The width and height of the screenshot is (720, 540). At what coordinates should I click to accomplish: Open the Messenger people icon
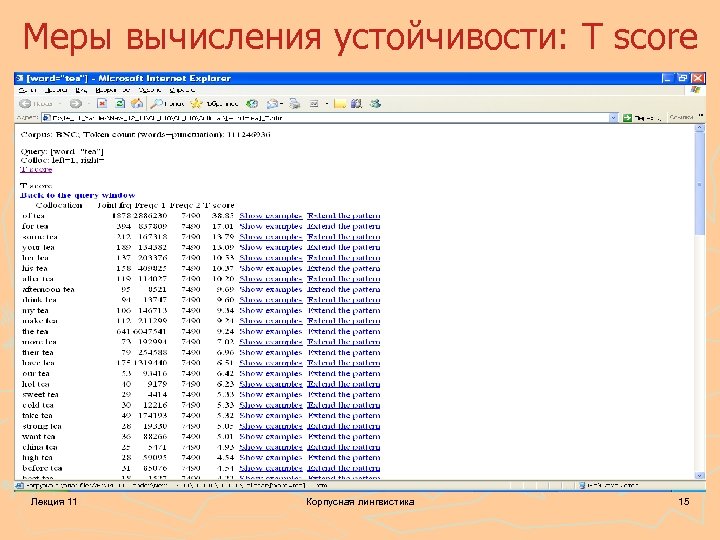[376, 104]
